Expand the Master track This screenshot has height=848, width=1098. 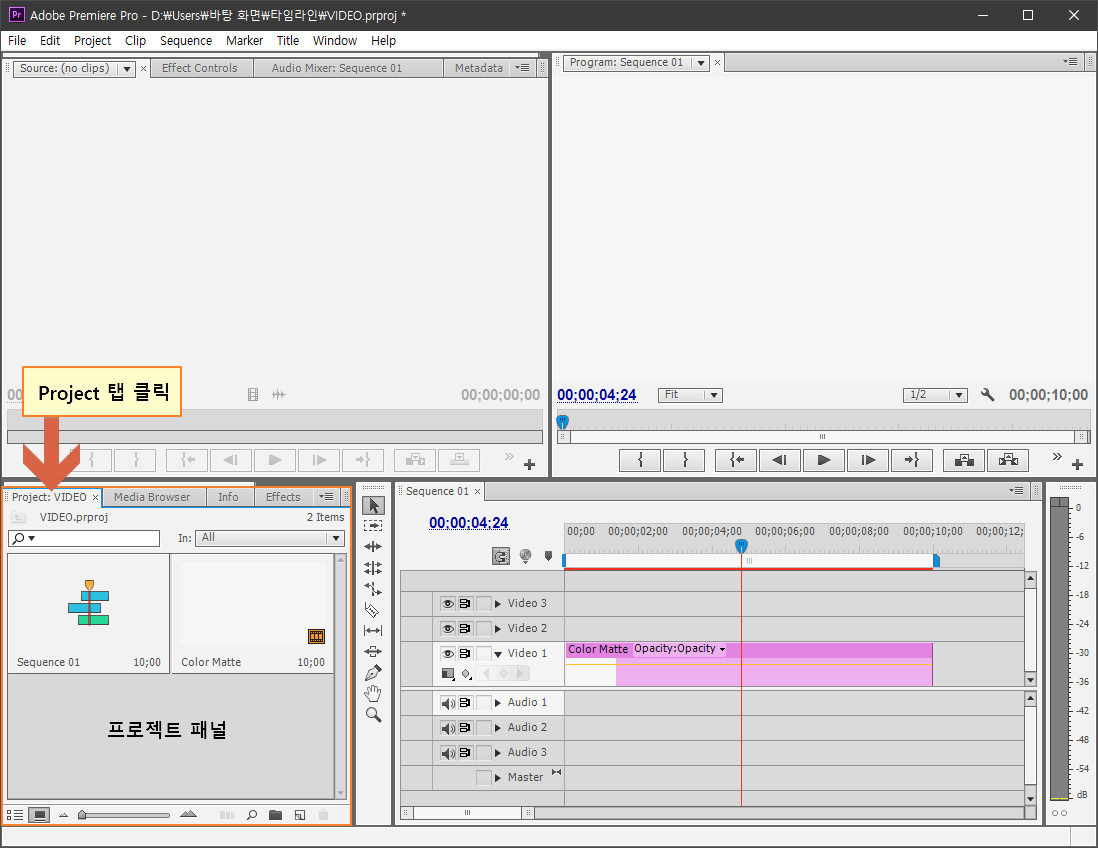(x=498, y=778)
